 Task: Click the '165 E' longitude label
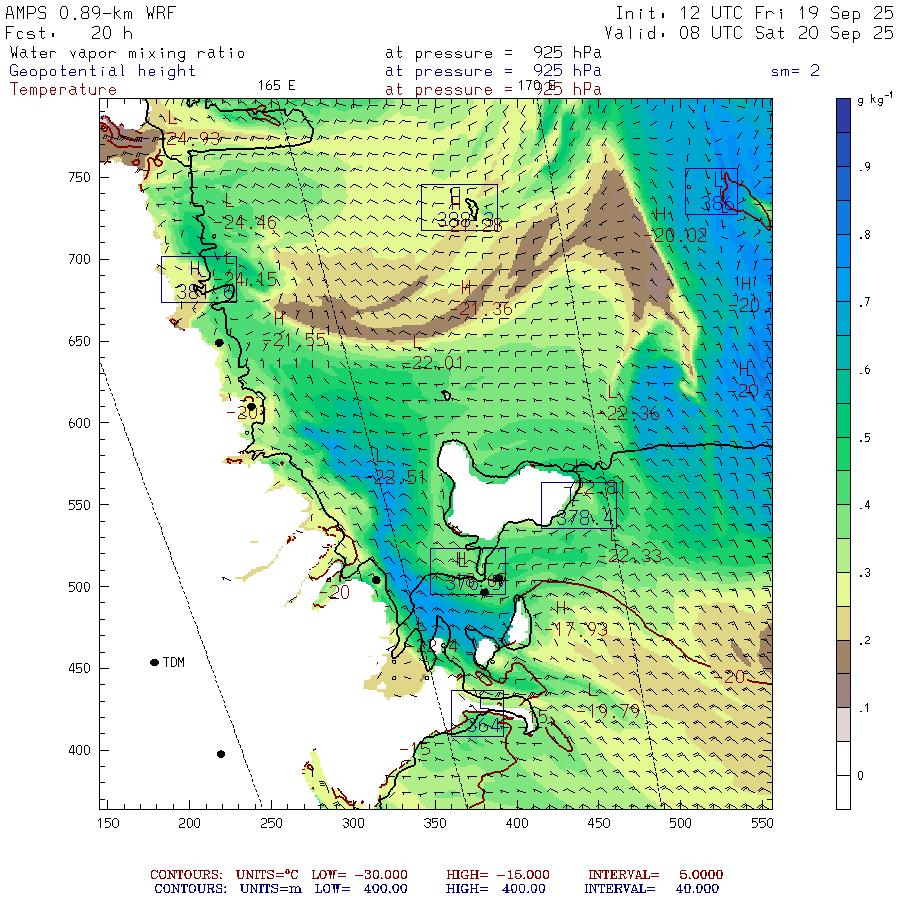coord(277,86)
